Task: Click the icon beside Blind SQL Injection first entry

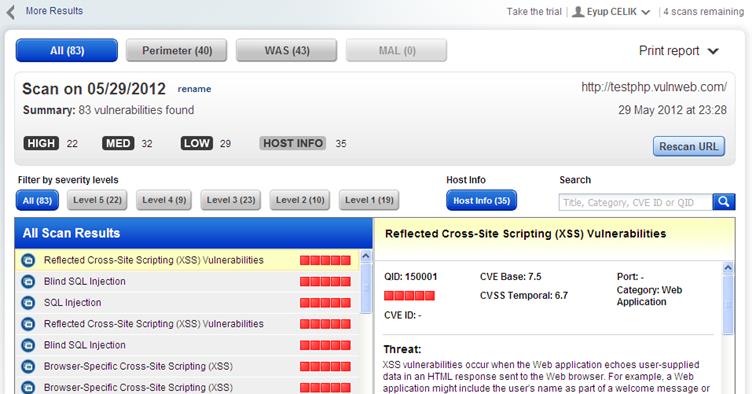Action: click(28, 282)
